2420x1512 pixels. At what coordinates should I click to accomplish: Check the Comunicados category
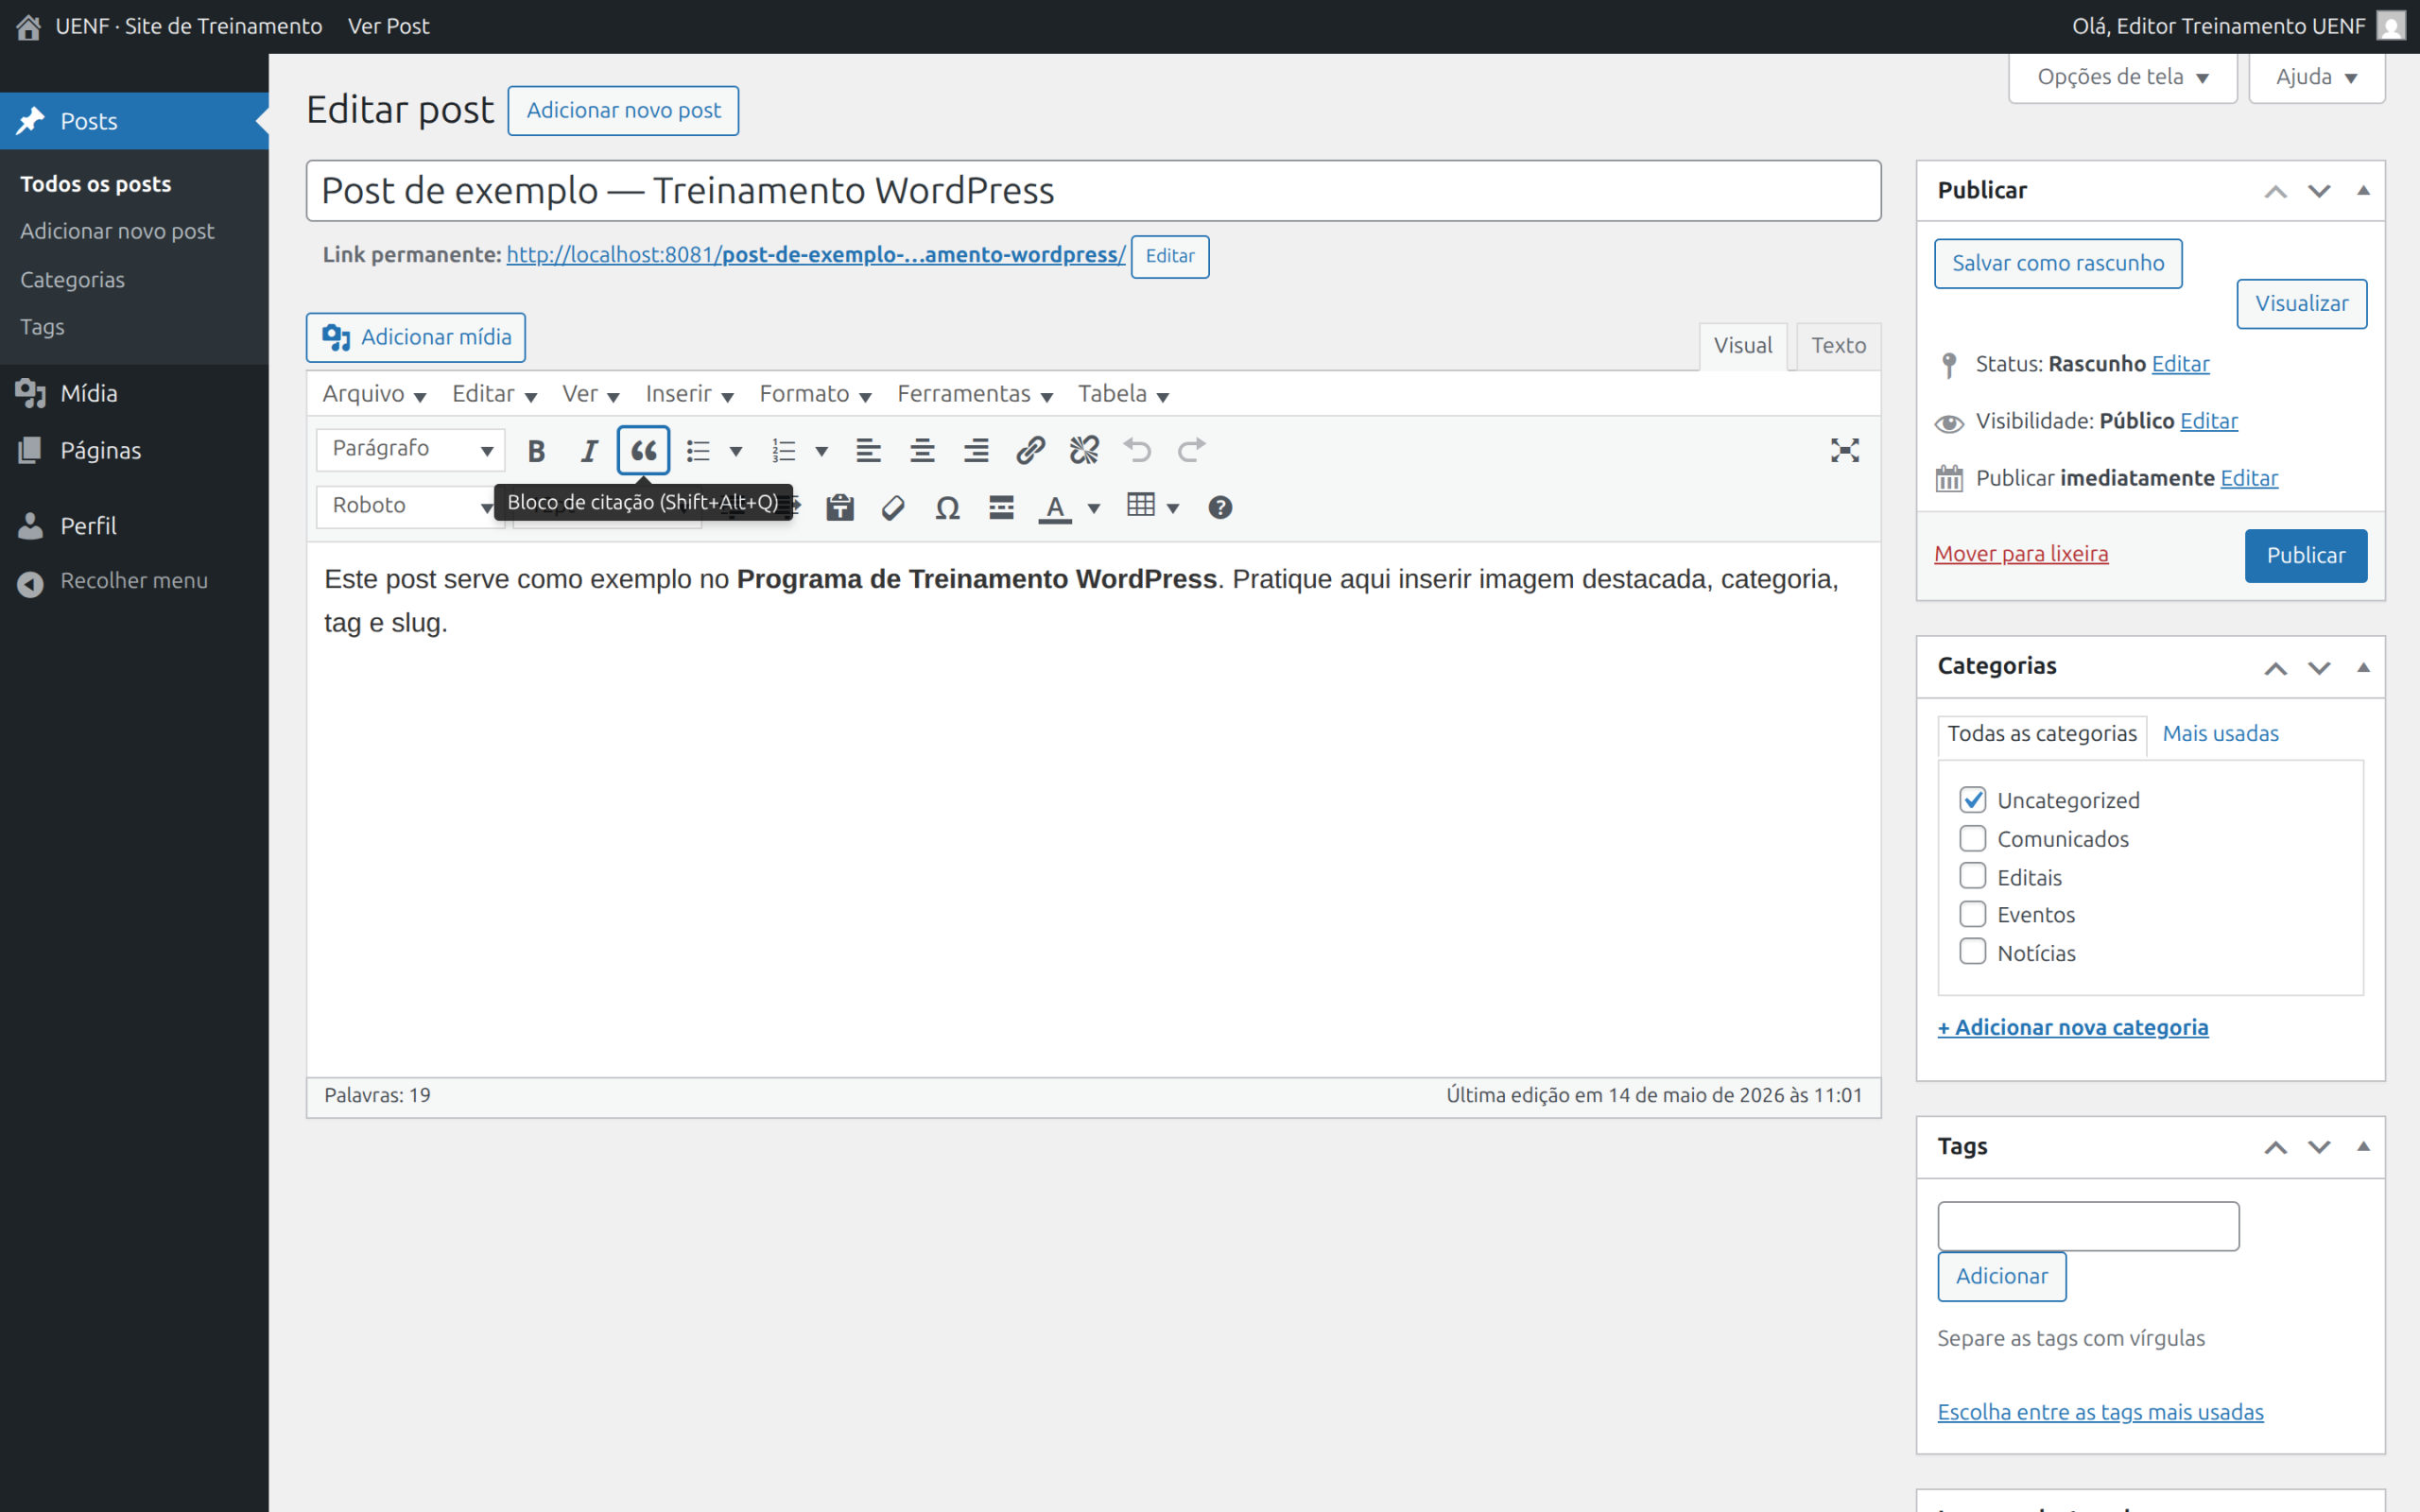[1972, 838]
